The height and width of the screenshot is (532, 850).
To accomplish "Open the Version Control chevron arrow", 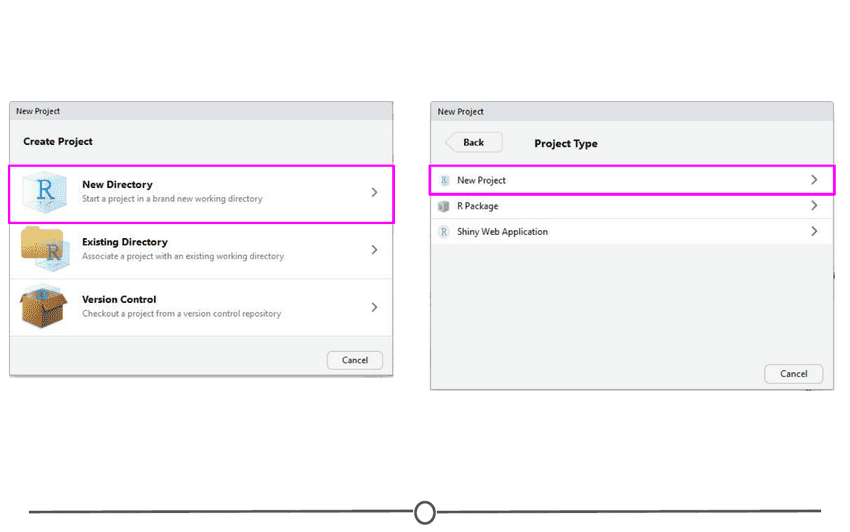I will (x=374, y=307).
